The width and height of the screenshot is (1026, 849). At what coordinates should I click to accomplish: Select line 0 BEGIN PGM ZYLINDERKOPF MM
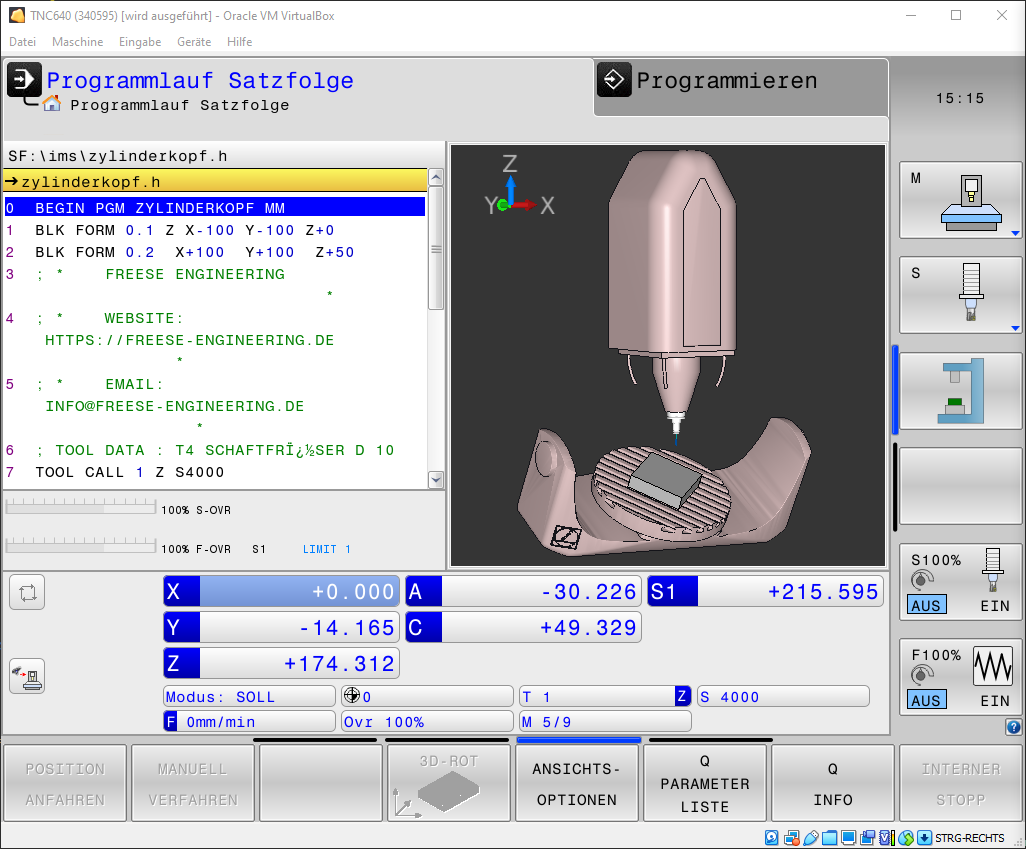click(215, 208)
